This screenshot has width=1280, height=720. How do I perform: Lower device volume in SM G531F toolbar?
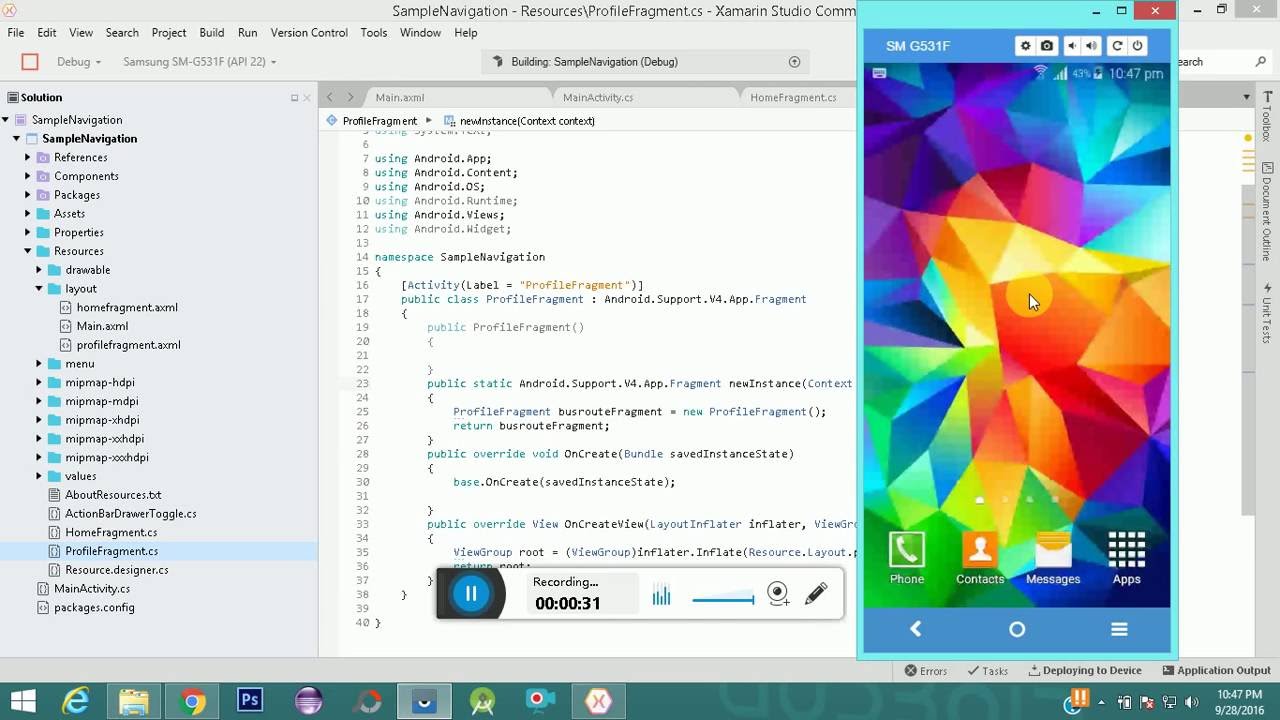[x=1071, y=46]
